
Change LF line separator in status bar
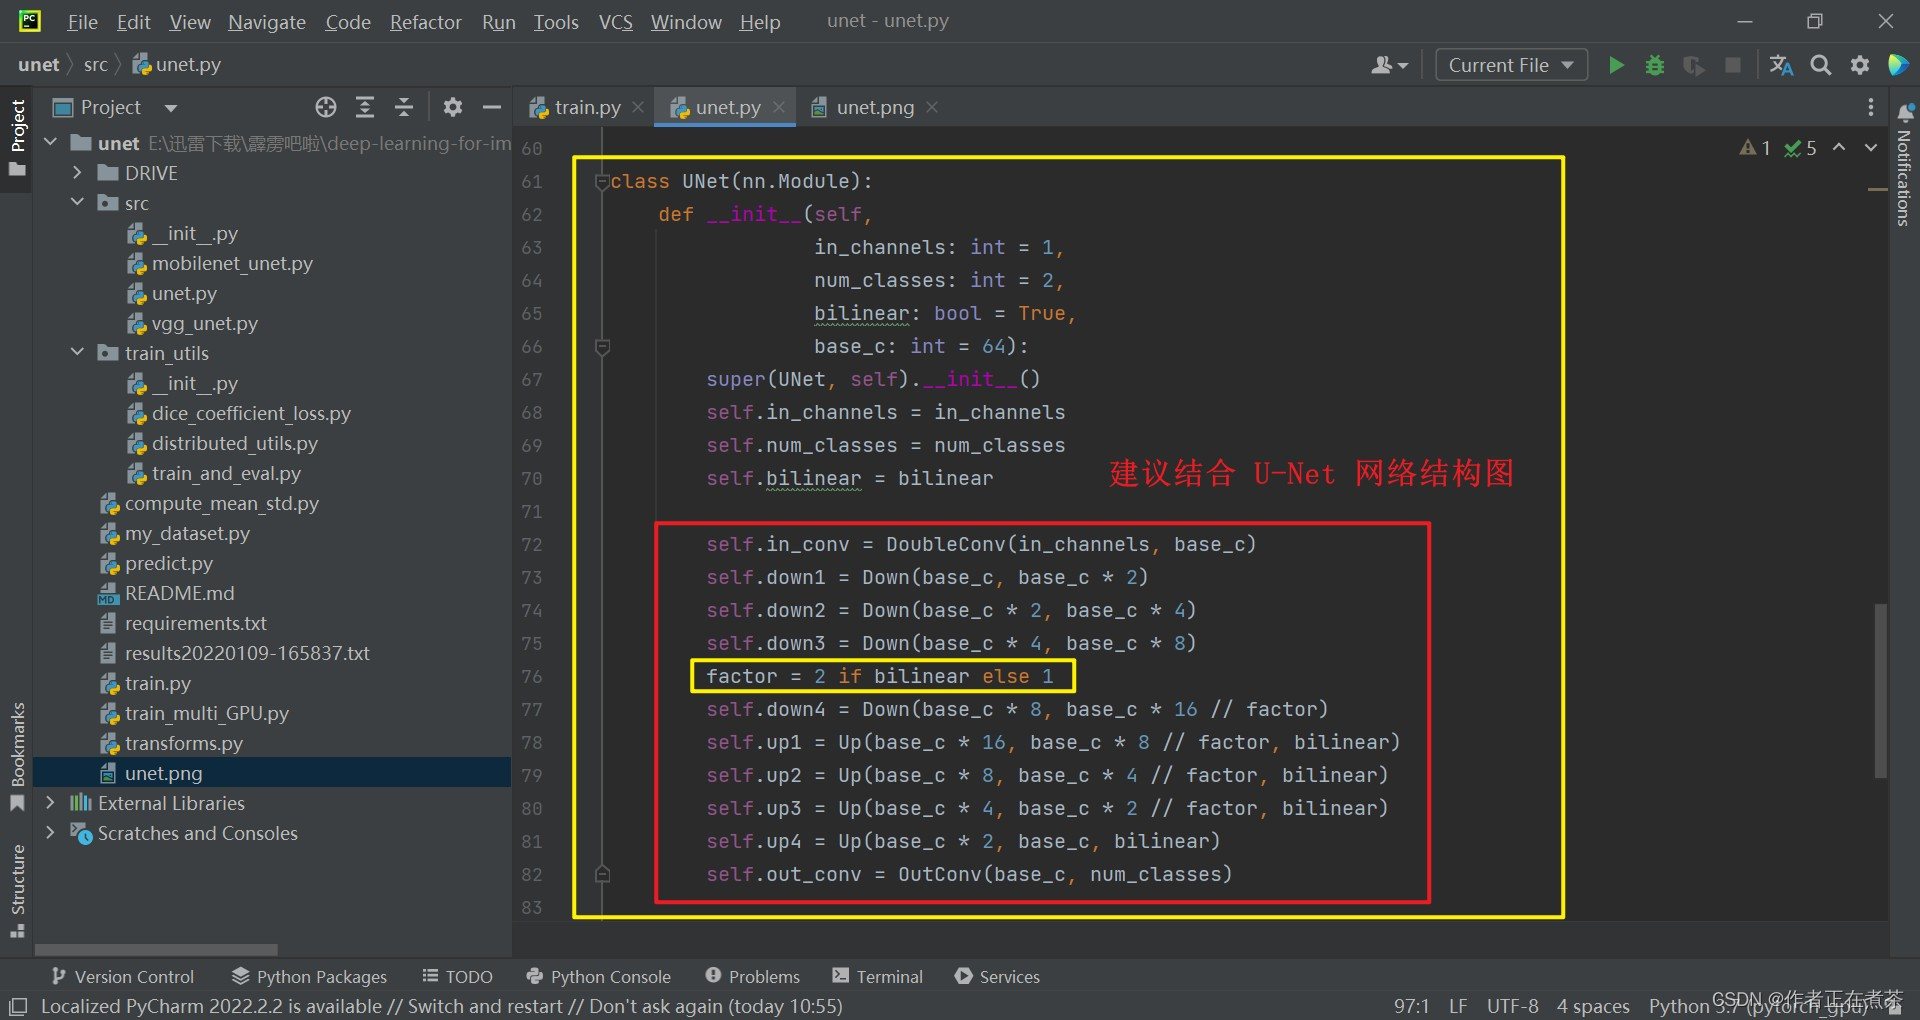(1458, 1006)
